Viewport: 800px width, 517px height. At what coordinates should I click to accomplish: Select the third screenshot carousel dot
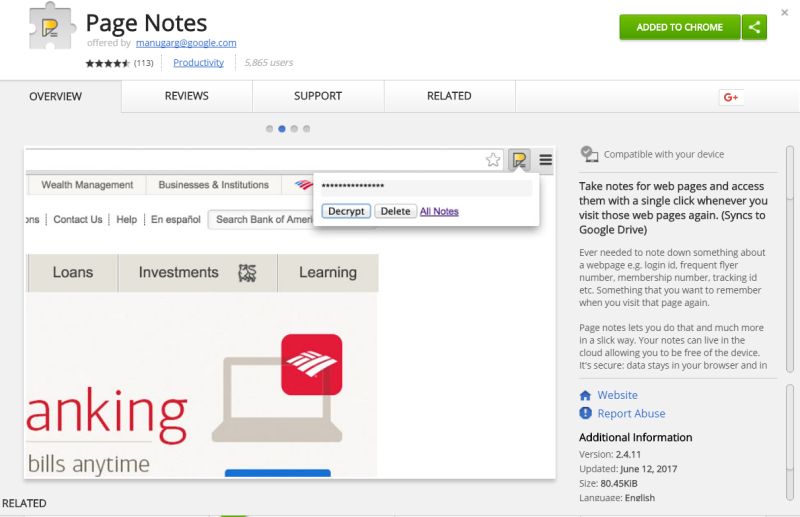pos(294,129)
